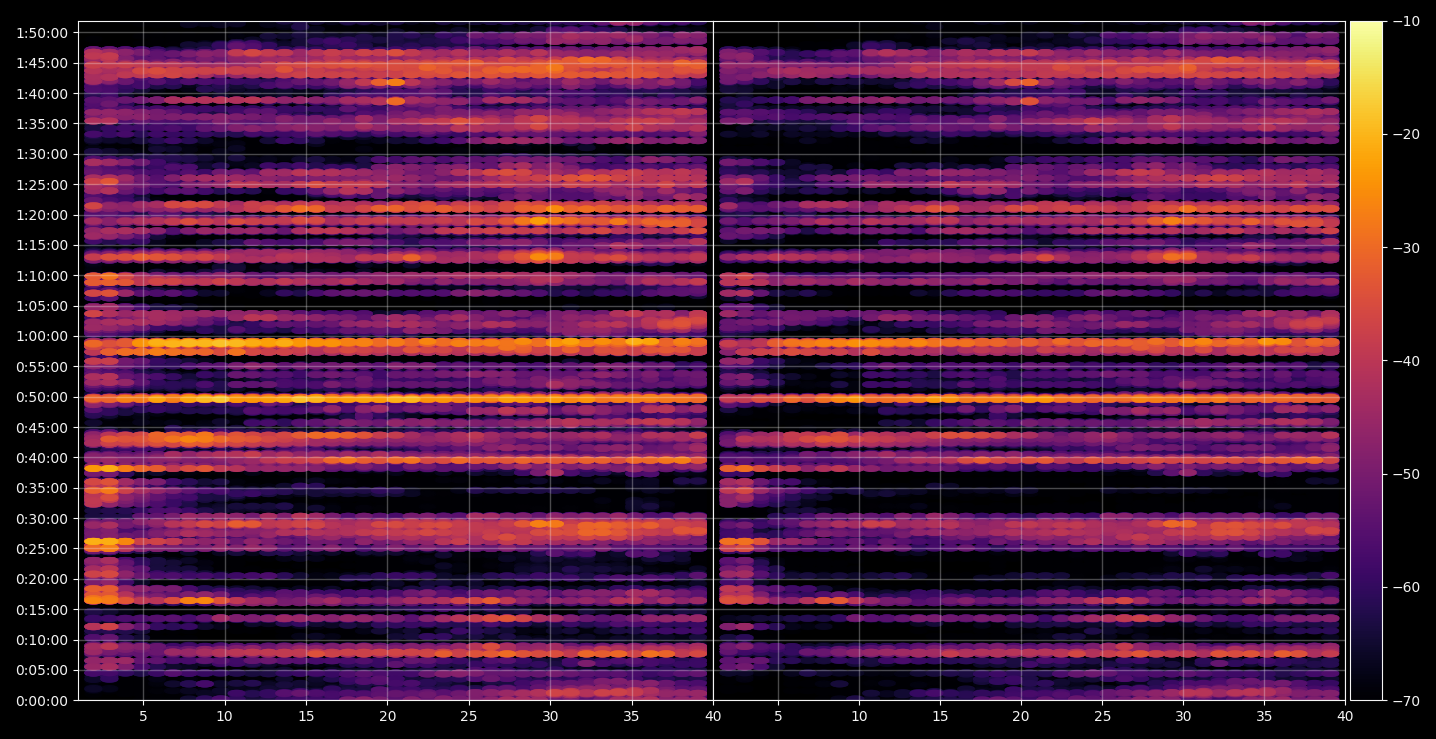The height and width of the screenshot is (739, 1436).
Task: Select the right plot's x-axis label 35
Action: (1264, 716)
